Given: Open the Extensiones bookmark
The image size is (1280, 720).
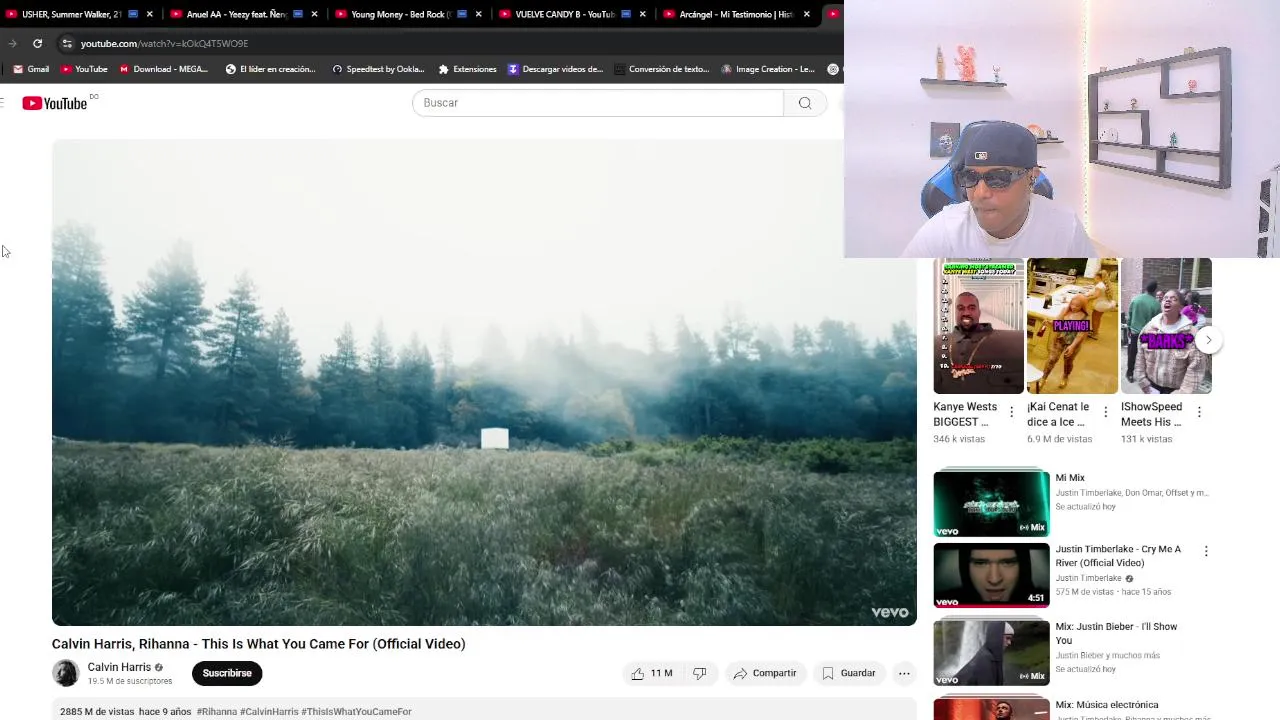Looking at the screenshot, I should pyautogui.click(x=467, y=69).
